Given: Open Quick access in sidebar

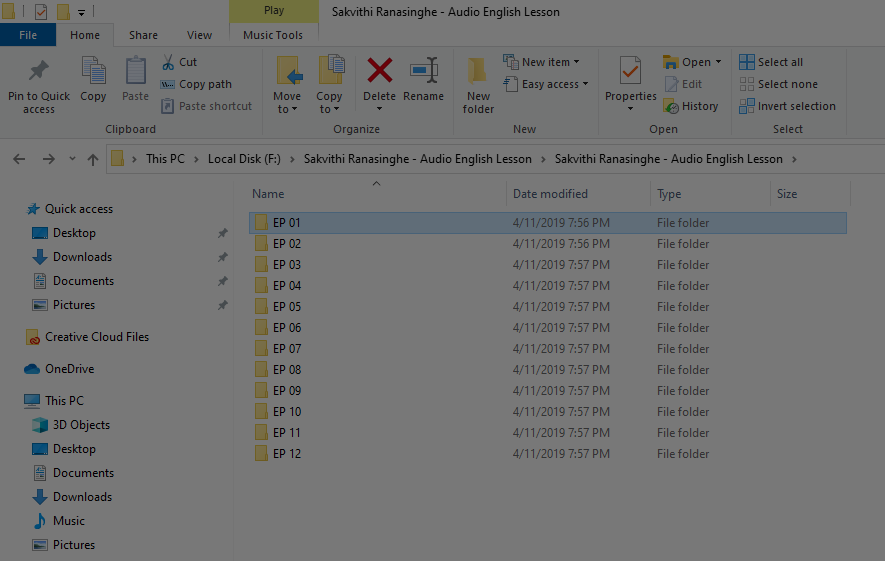Looking at the screenshot, I should (x=70, y=209).
